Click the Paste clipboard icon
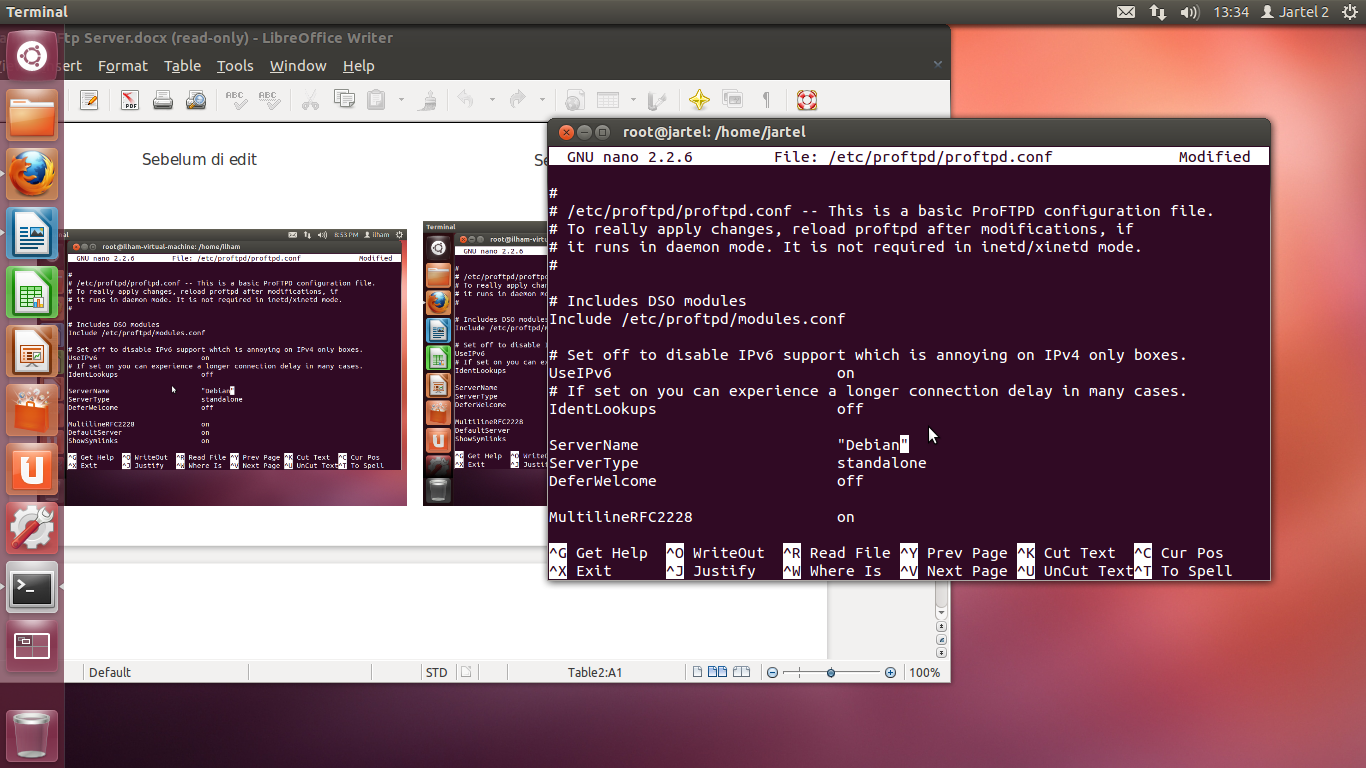Viewport: 1366px width, 768px height. coord(376,100)
